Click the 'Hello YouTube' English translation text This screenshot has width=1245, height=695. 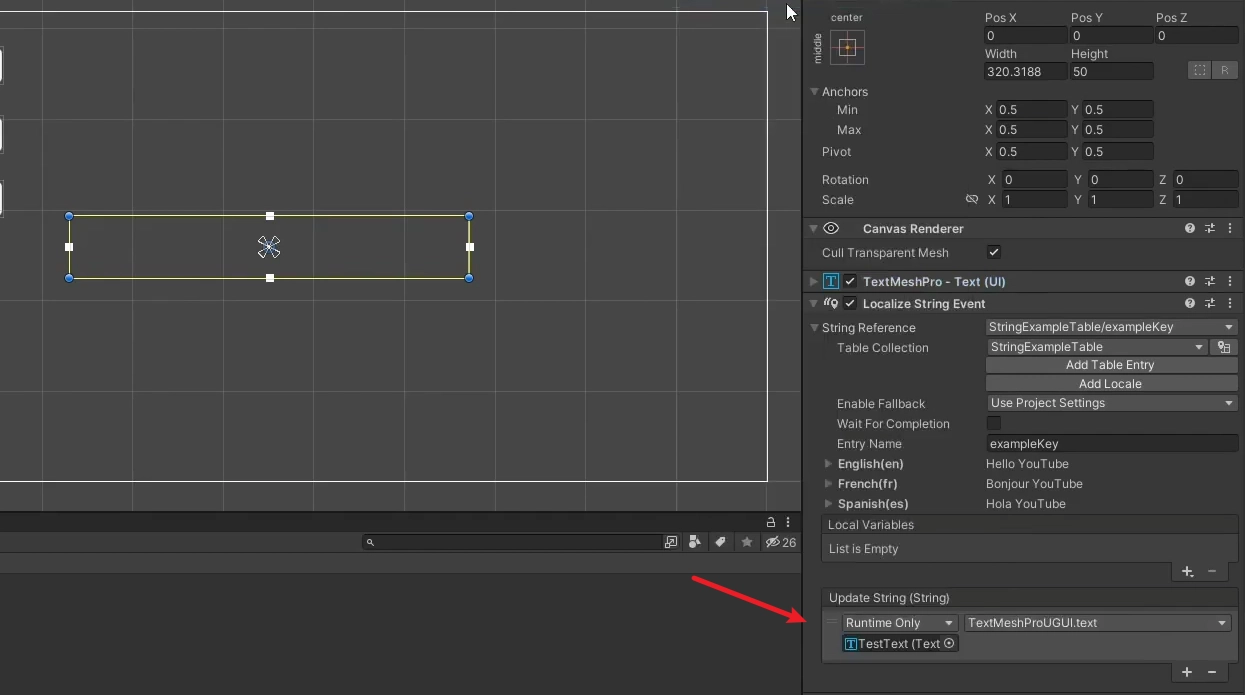click(1027, 464)
